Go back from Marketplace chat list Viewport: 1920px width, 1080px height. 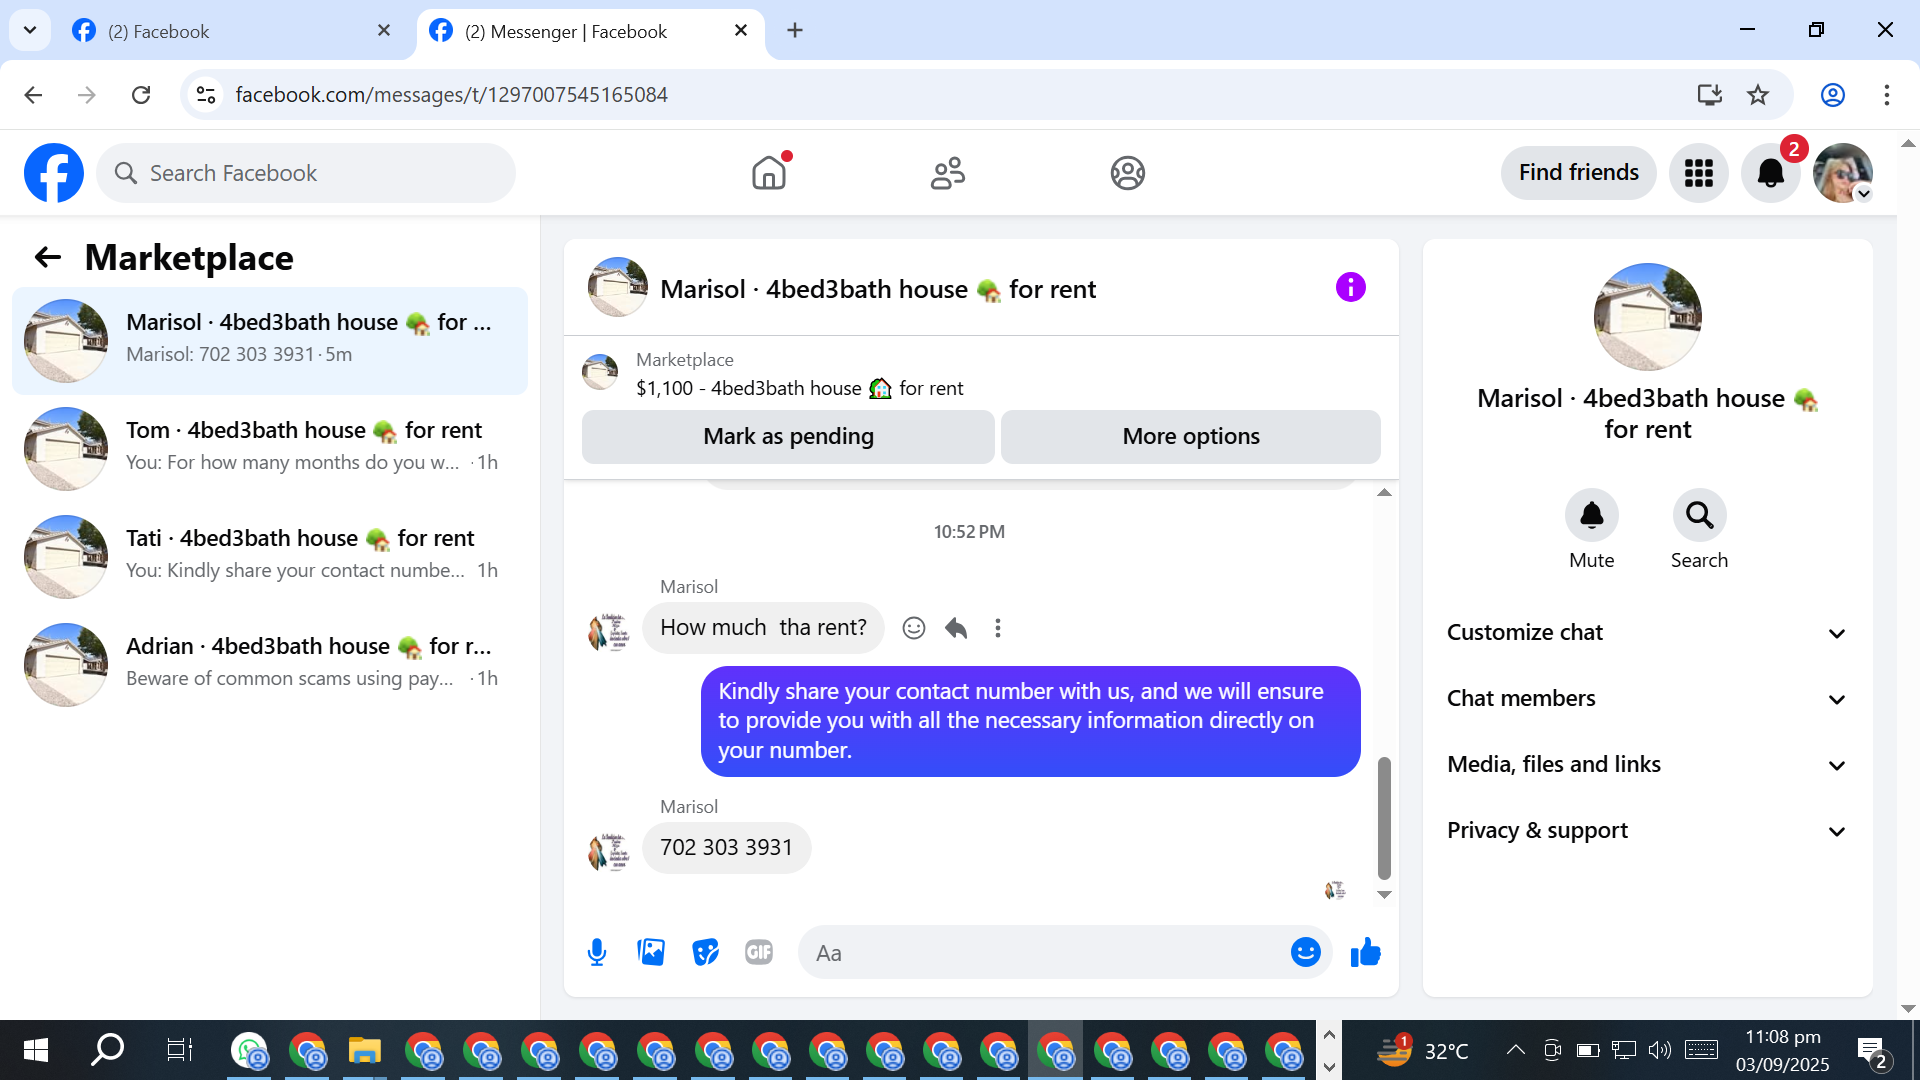pos(48,258)
